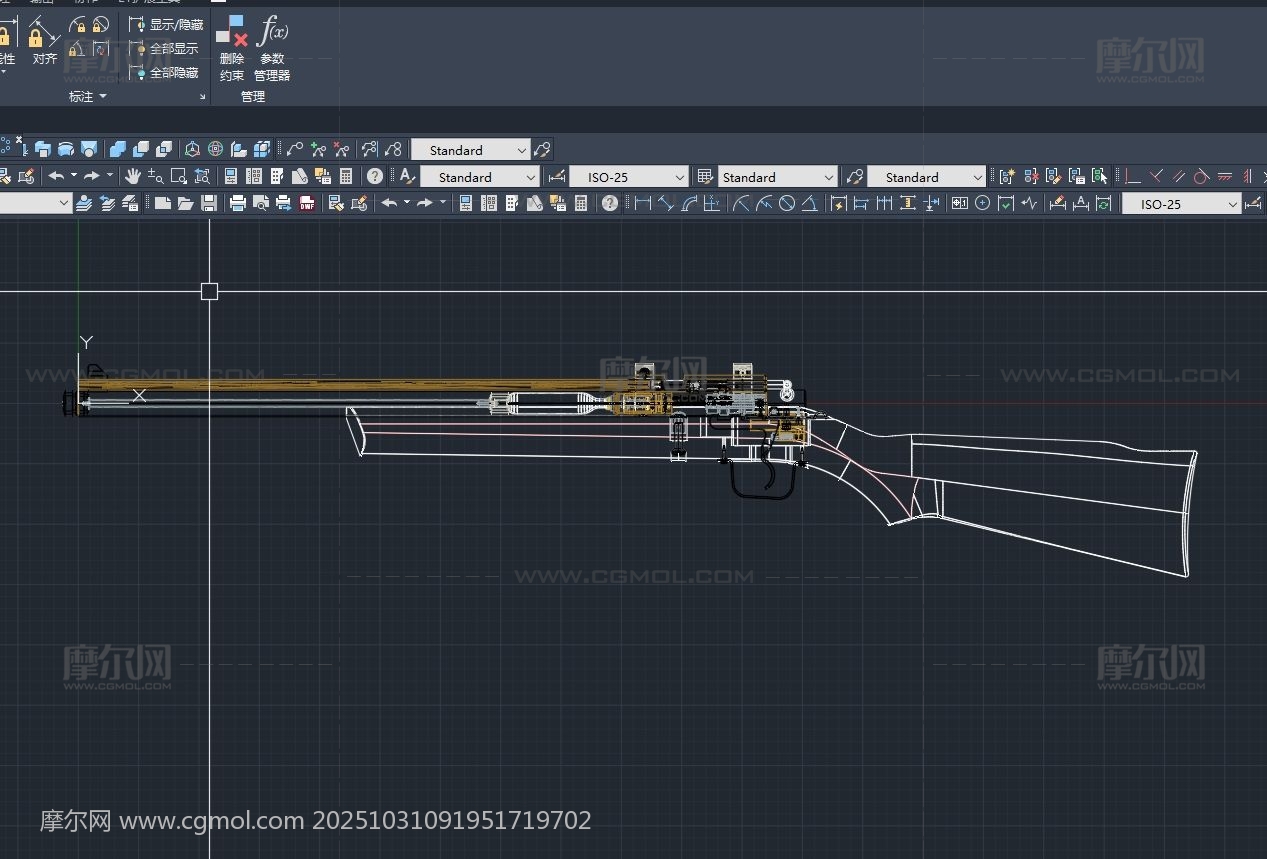The image size is (1267, 859).
Task: Click the Delete Constraints (删除约束) icon
Action: (231, 32)
